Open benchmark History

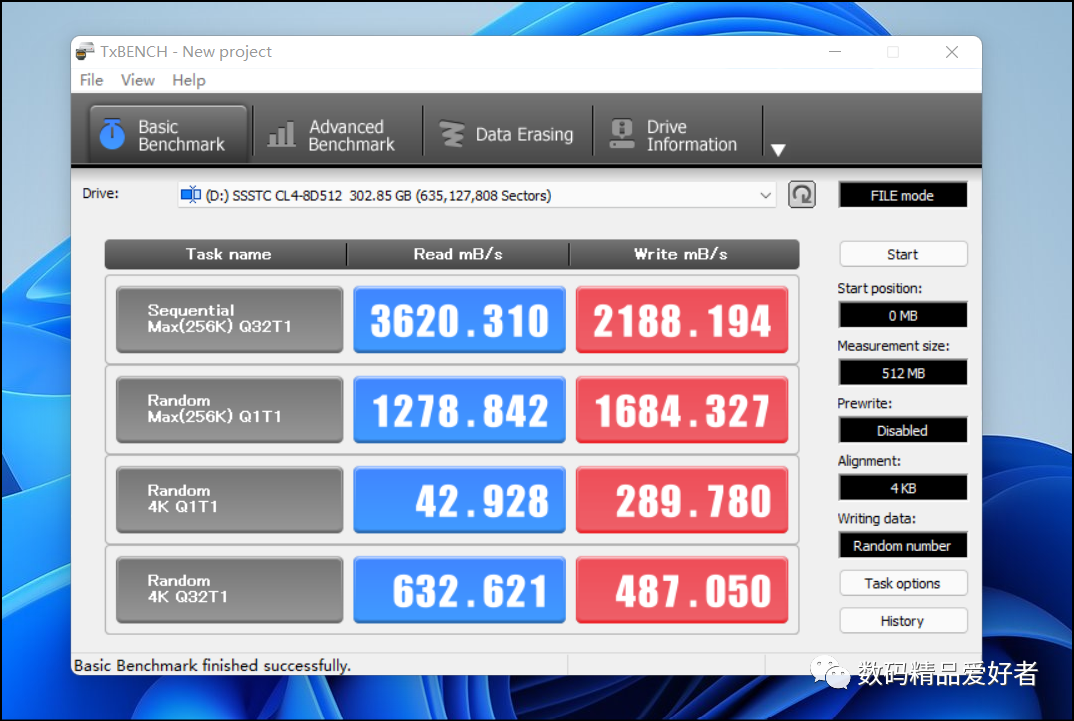point(903,621)
